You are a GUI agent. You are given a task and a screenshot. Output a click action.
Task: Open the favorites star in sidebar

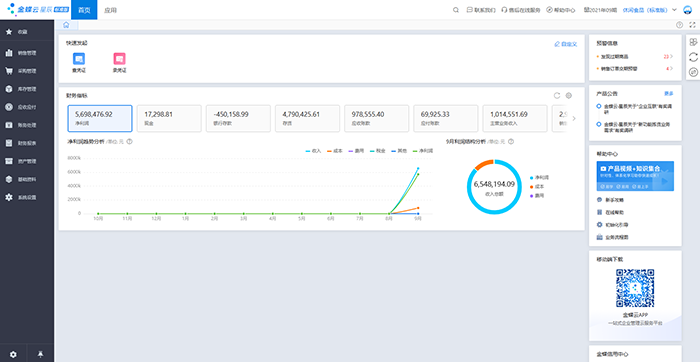coord(9,32)
